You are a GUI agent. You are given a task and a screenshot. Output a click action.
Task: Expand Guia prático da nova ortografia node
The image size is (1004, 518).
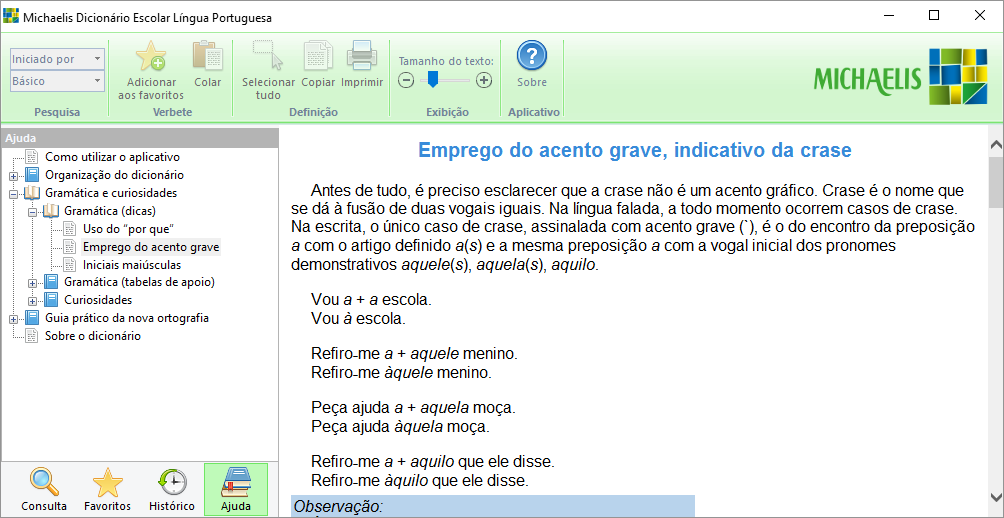13,319
